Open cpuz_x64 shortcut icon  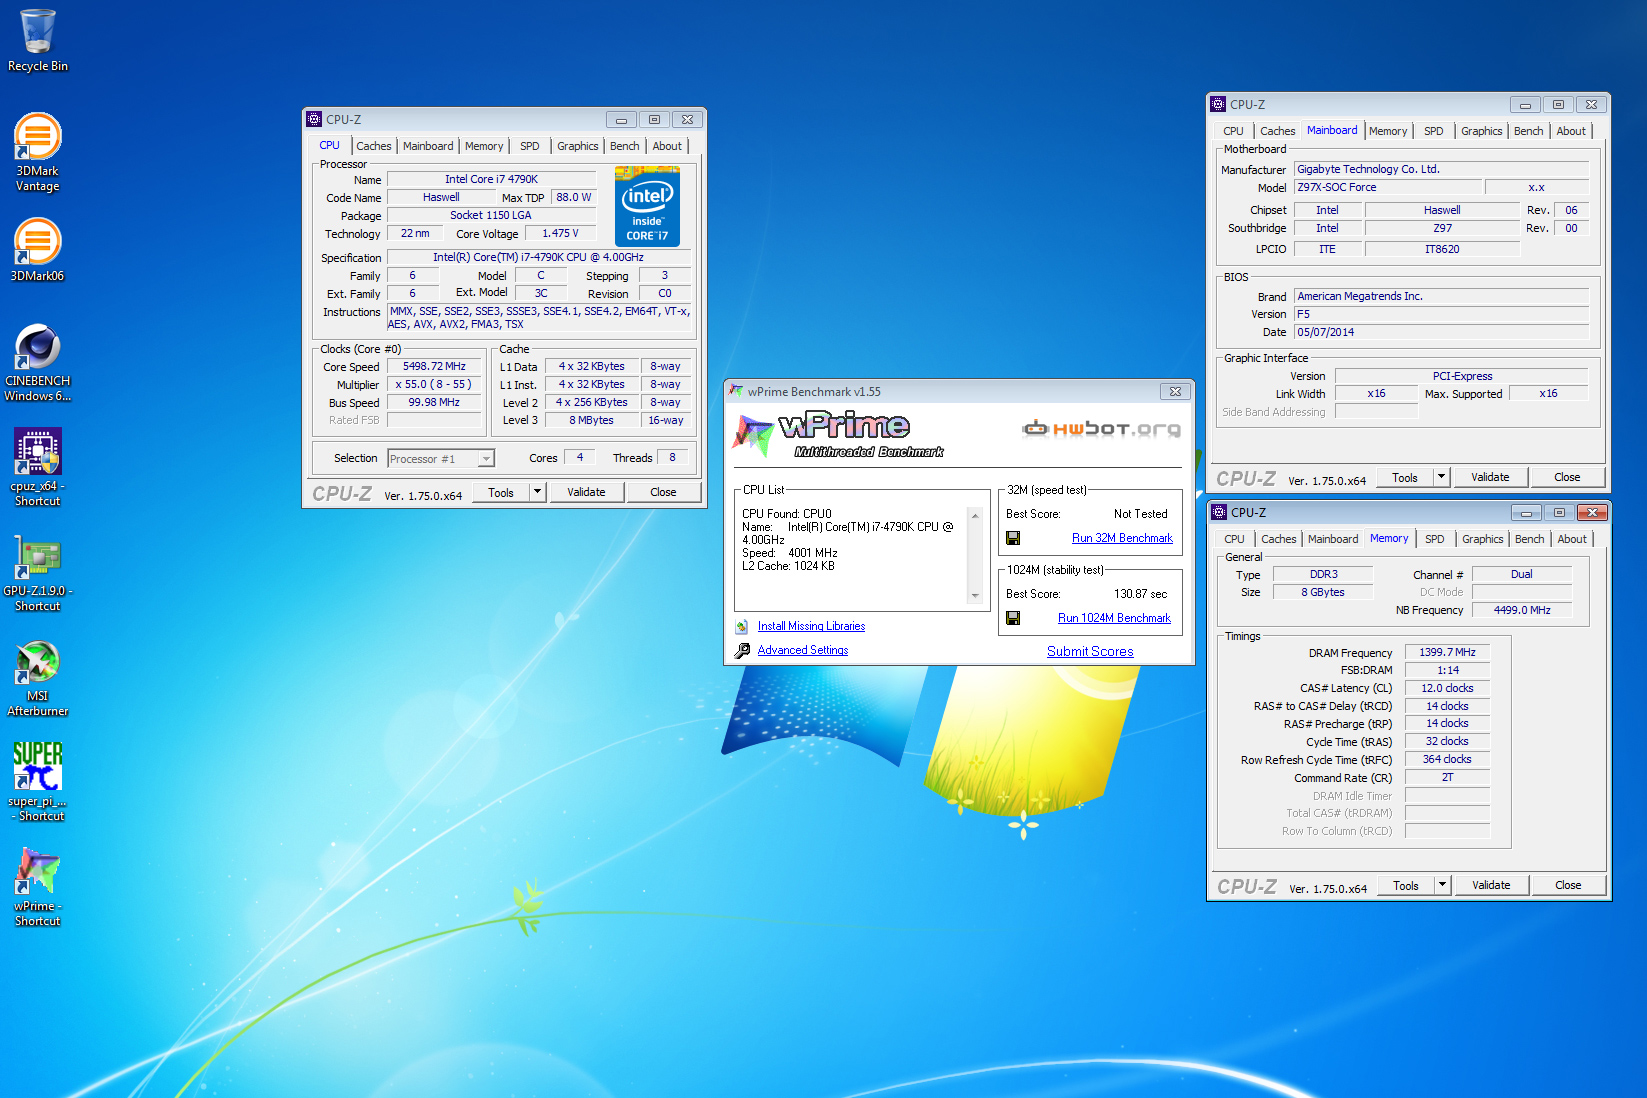pyautogui.click(x=38, y=467)
